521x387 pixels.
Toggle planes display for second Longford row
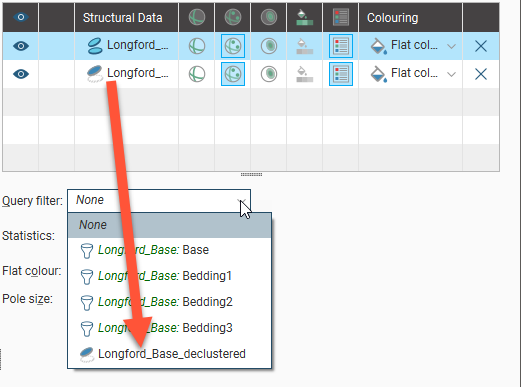tap(197, 74)
